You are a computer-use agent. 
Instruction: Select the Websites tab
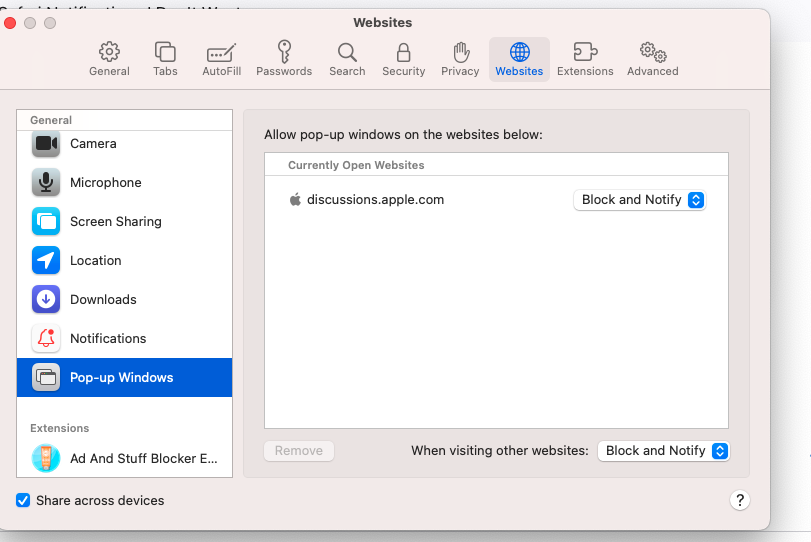(x=519, y=59)
